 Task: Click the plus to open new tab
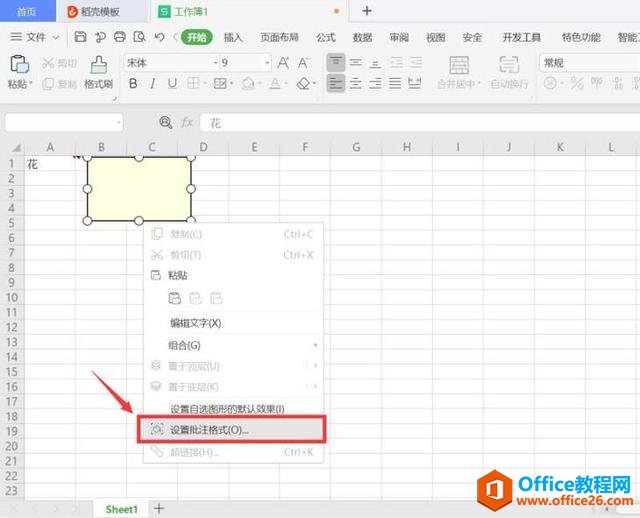click(367, 11)
